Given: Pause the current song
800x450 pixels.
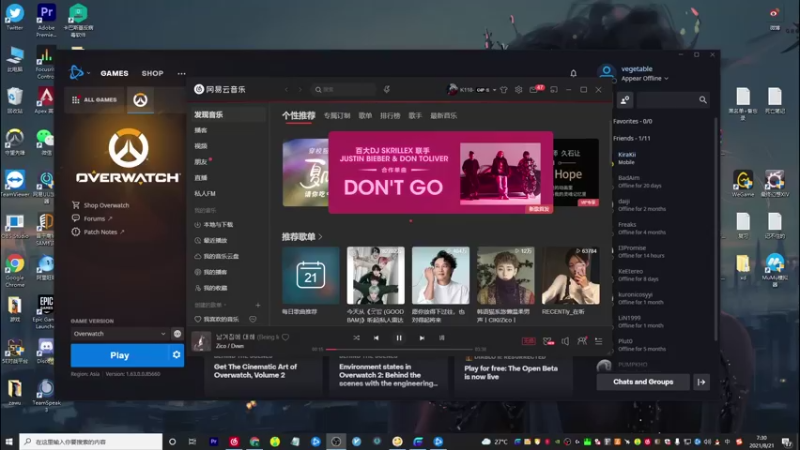Looking at the screenshot, I should click(399, 338).
